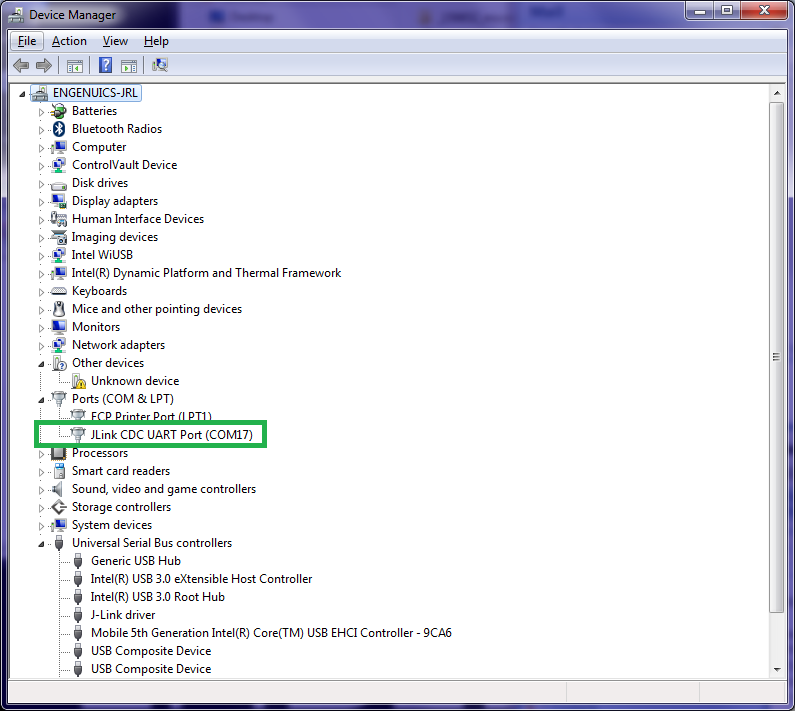Select Mobile 5th Generation Intel EHCI Controller

(x=271, y=633)
